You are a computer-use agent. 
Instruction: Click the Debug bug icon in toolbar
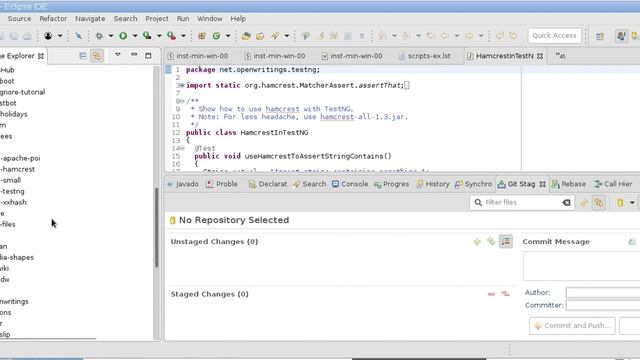[x=99, y=36]
